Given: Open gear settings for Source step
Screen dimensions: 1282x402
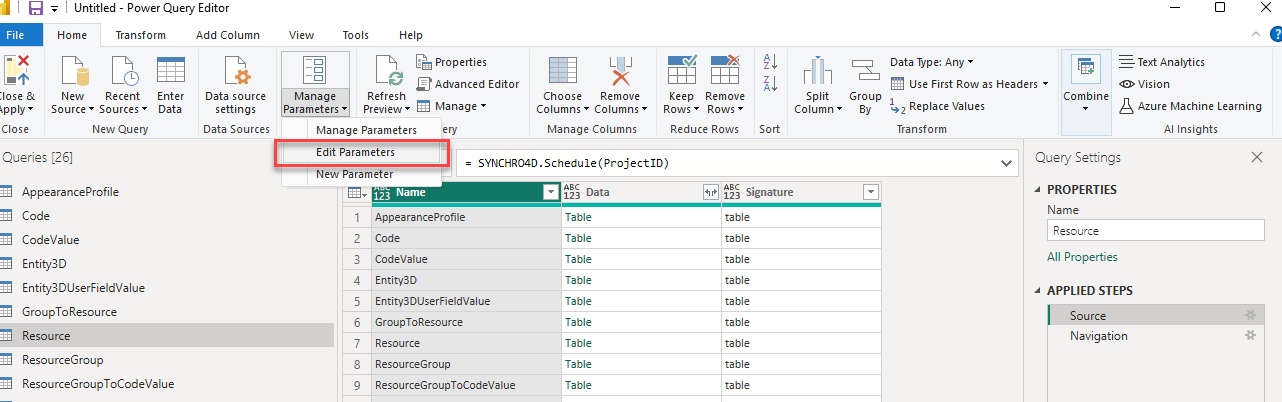Looking at the screenshot, I should [x=1249, y=316].
